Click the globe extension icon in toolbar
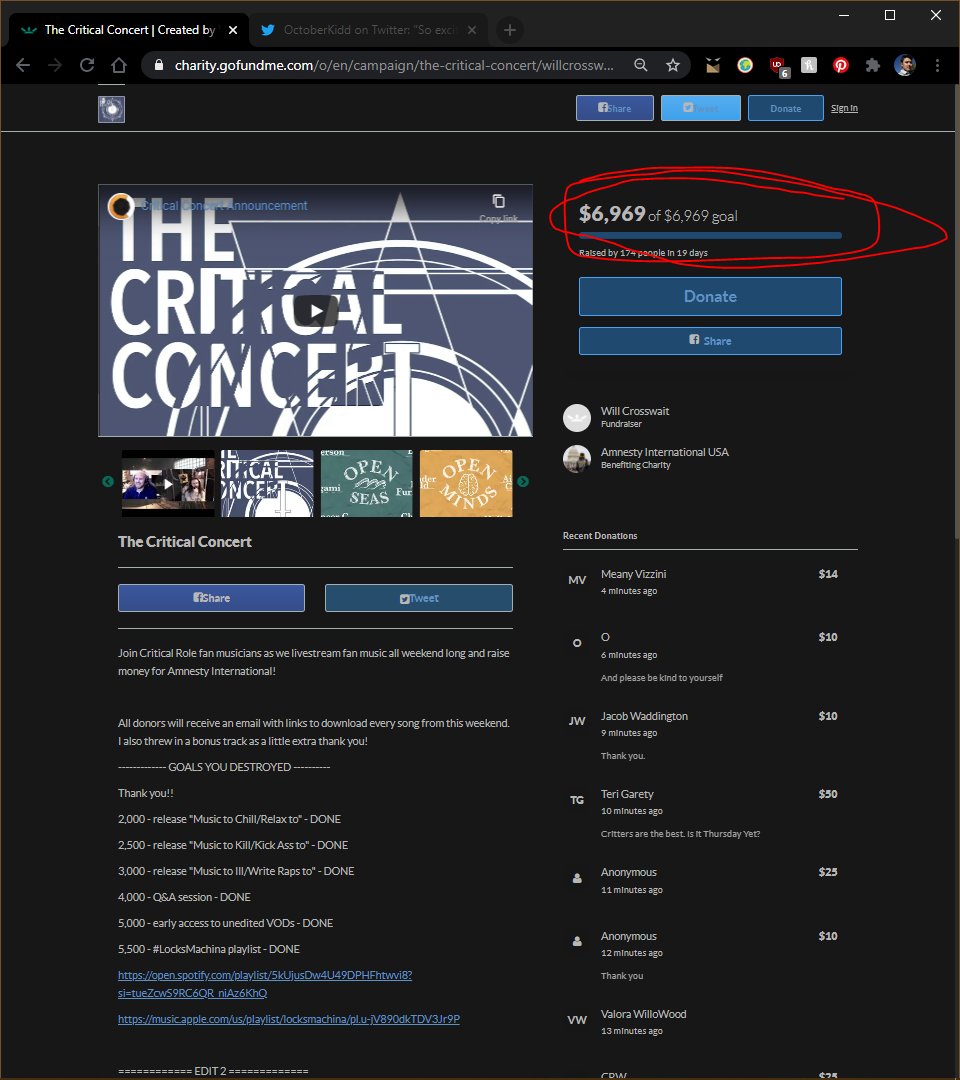 coord(745,65)
